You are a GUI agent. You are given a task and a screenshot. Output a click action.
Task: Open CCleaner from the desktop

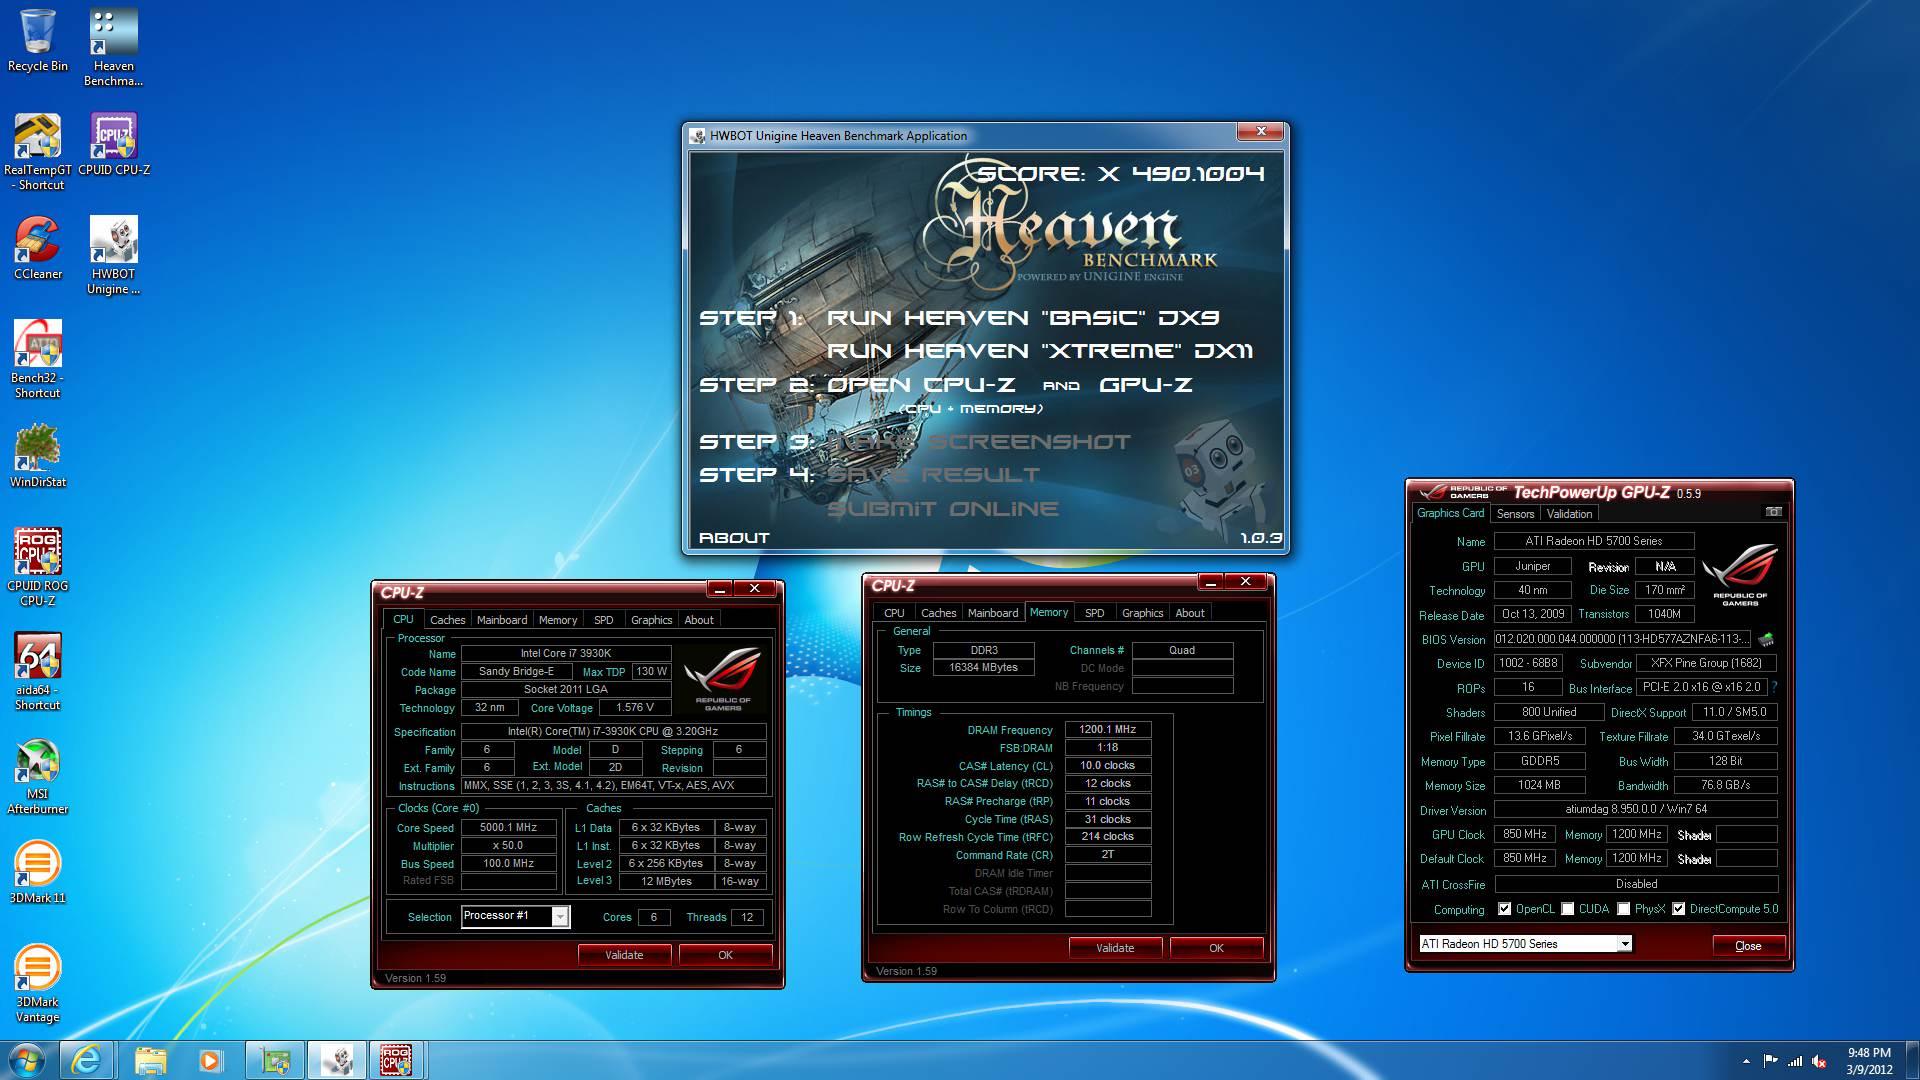38,248
